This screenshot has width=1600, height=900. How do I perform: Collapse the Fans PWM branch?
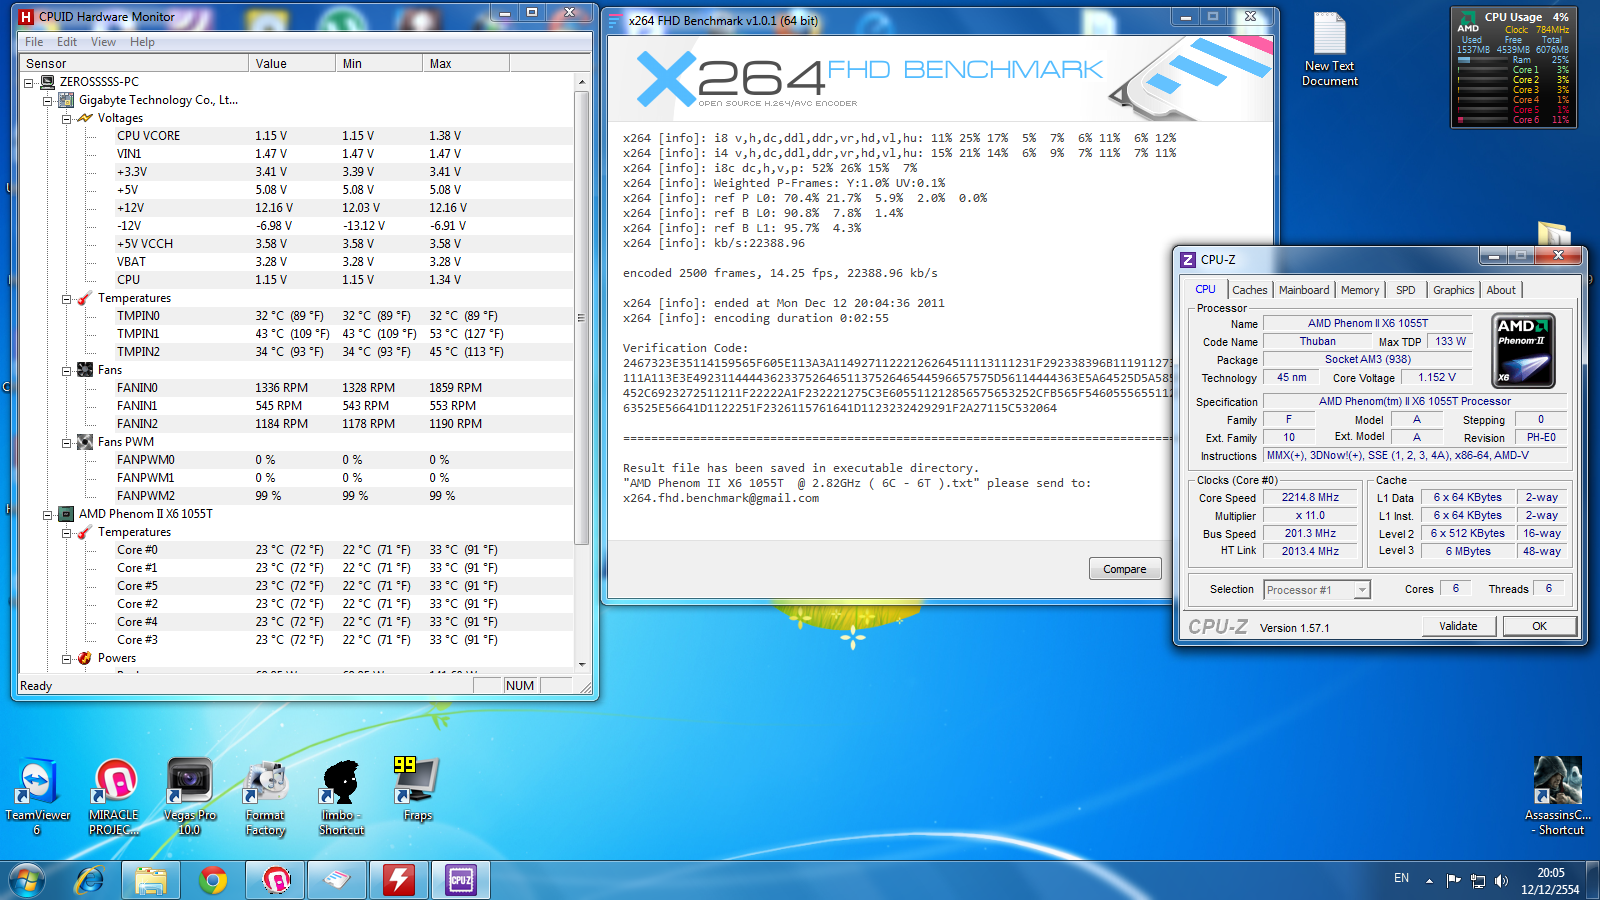tap(66, 442)
